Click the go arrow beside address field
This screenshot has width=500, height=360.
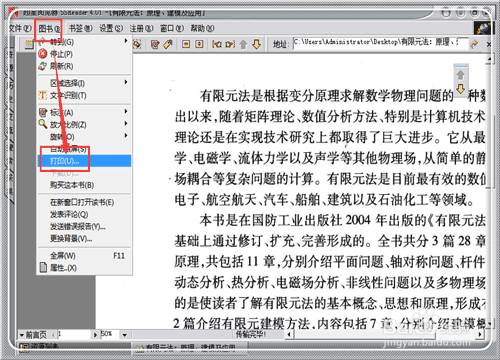point(475,43)
